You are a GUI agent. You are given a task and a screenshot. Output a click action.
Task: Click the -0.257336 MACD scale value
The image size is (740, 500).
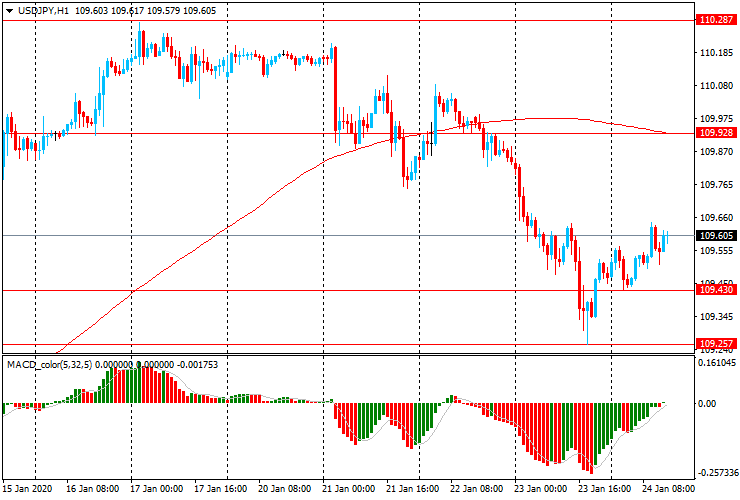point(716,473)
